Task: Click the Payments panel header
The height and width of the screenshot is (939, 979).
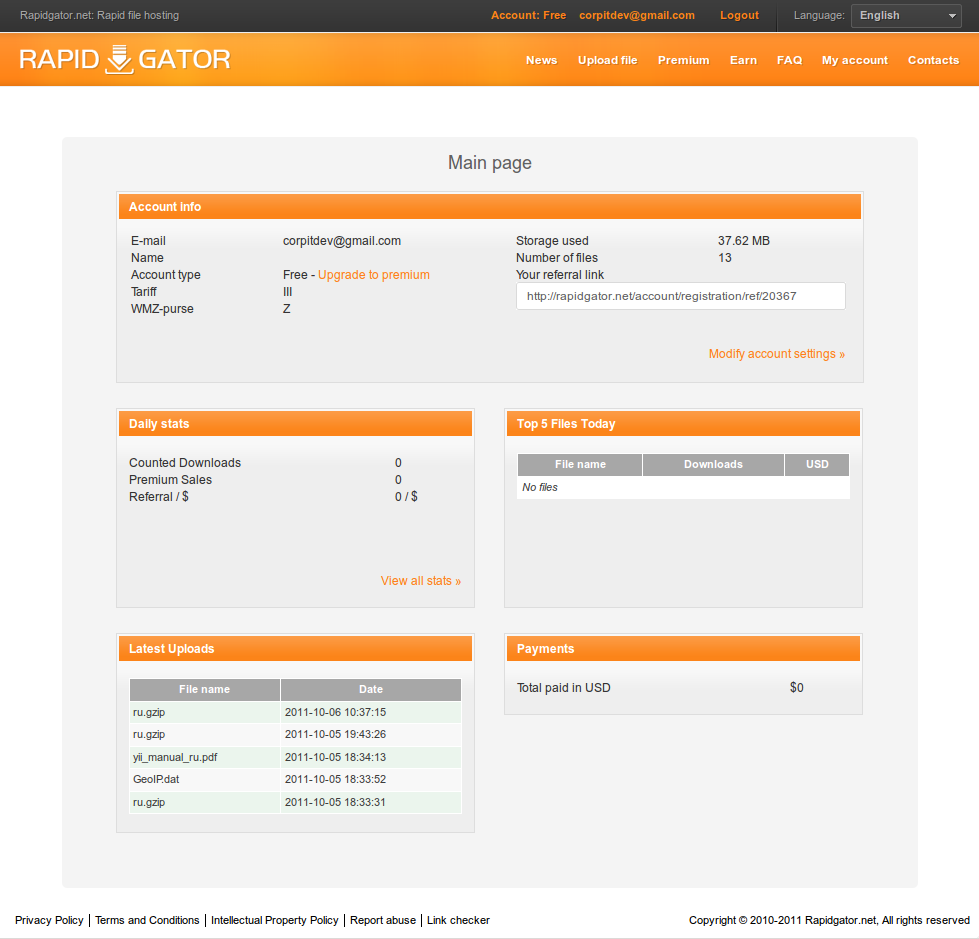Action: pos(683,649)
